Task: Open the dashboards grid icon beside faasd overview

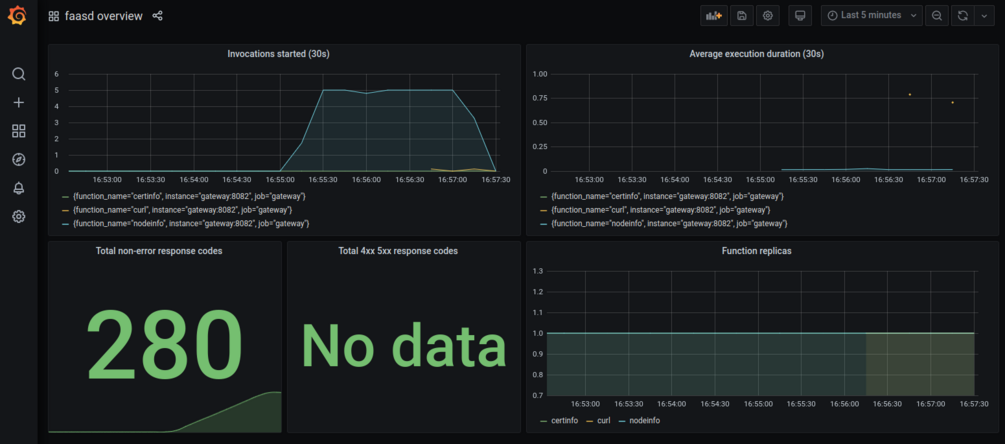Action: click(54, 16)
